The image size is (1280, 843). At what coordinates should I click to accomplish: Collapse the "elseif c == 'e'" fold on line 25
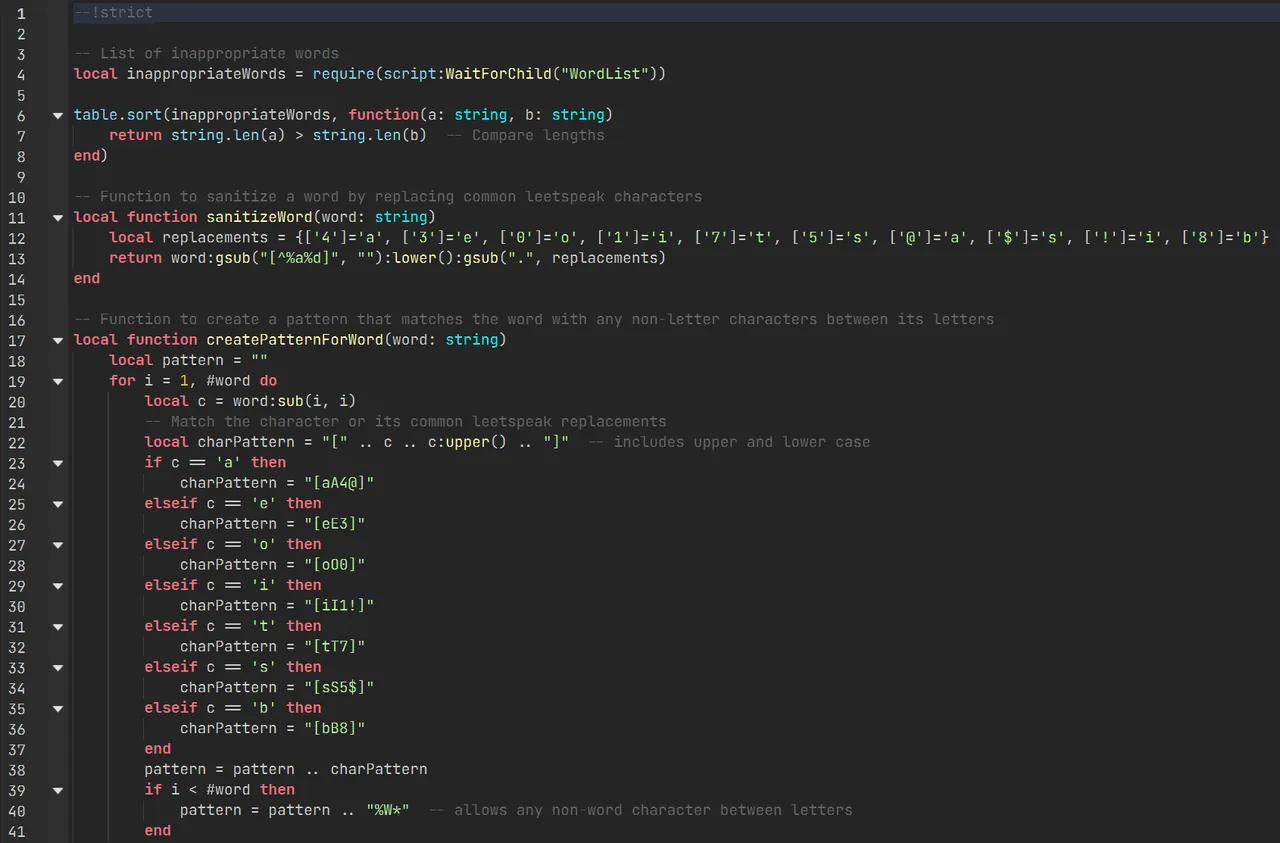(x=58, y=504)
